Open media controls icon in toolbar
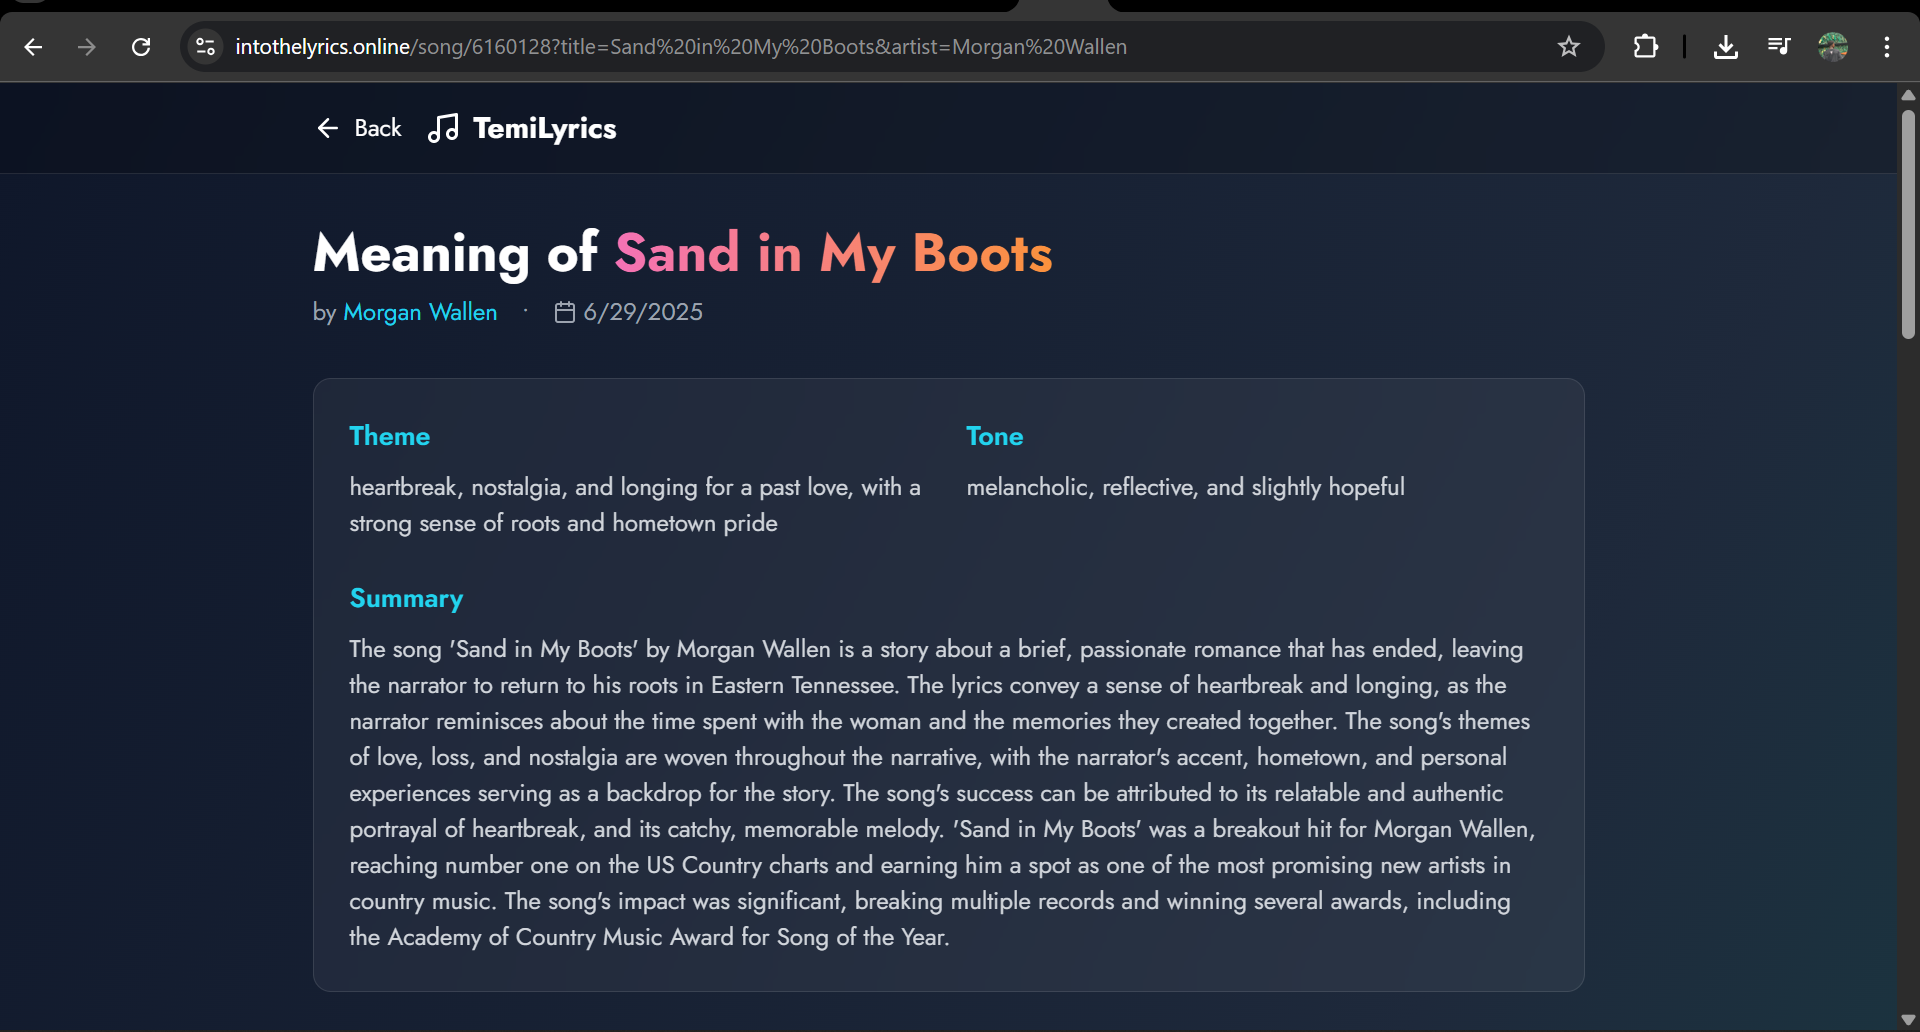Screen dimensions: 1920x1032 (1778, 47)
